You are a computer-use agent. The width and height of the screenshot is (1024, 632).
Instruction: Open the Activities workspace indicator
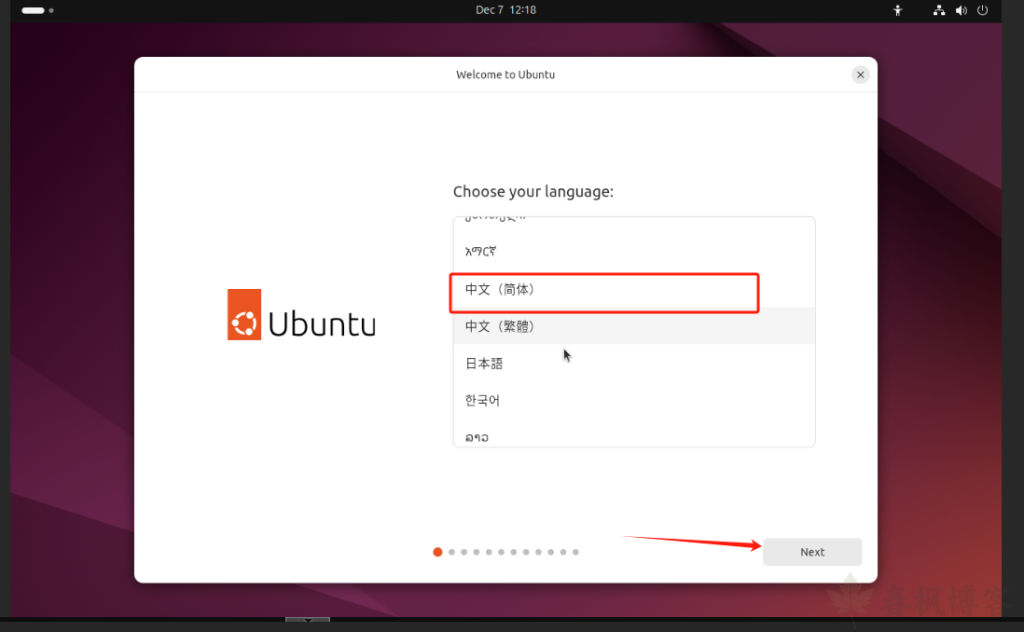coord(37,10)
